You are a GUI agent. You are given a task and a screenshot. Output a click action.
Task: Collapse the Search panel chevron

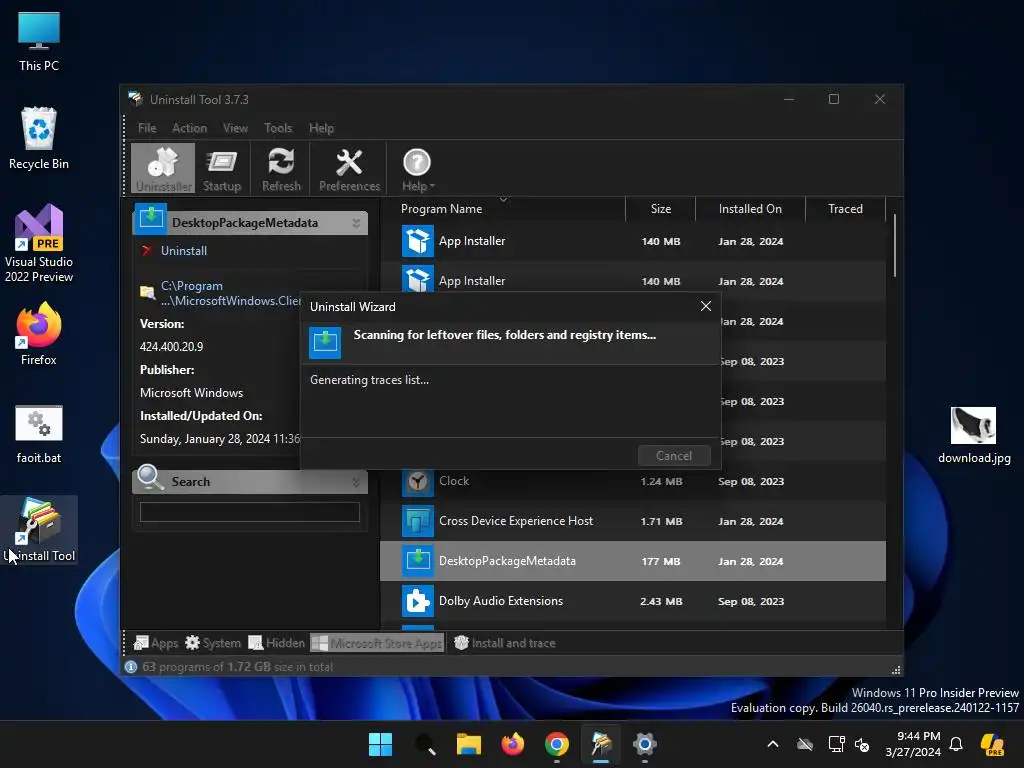(x=356, y=482)
